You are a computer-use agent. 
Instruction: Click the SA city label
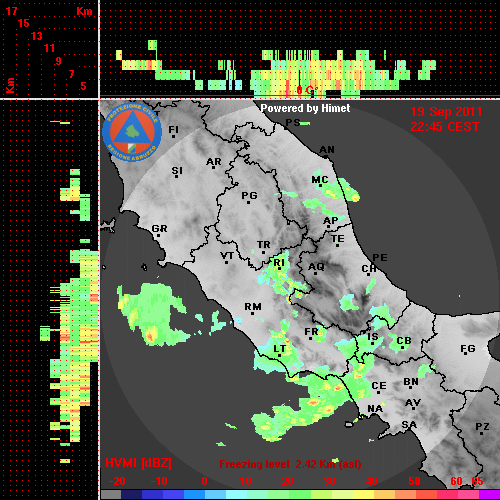point(409,425)
